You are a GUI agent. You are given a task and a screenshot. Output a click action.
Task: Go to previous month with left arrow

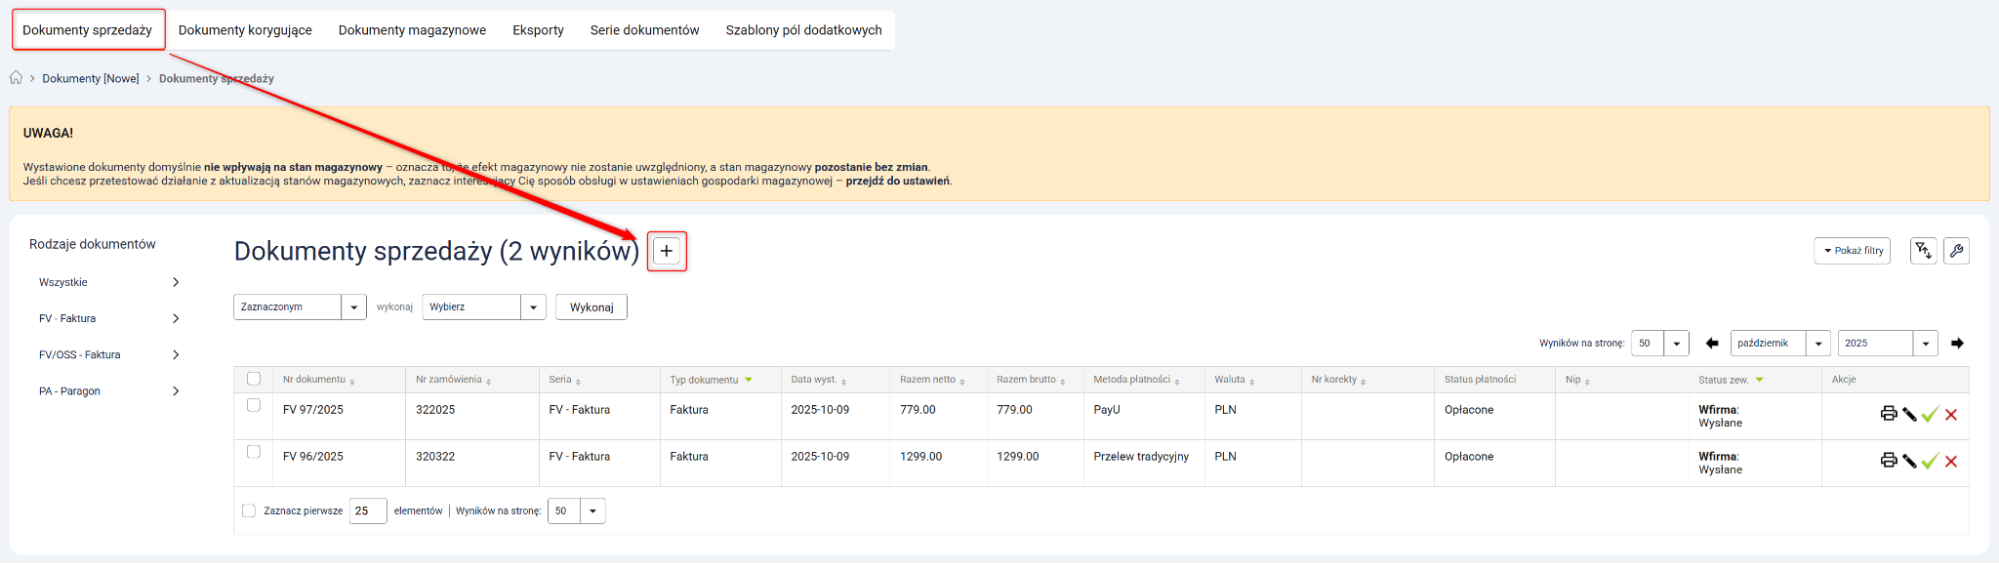pyautogui.click(x=1712, y=343)
